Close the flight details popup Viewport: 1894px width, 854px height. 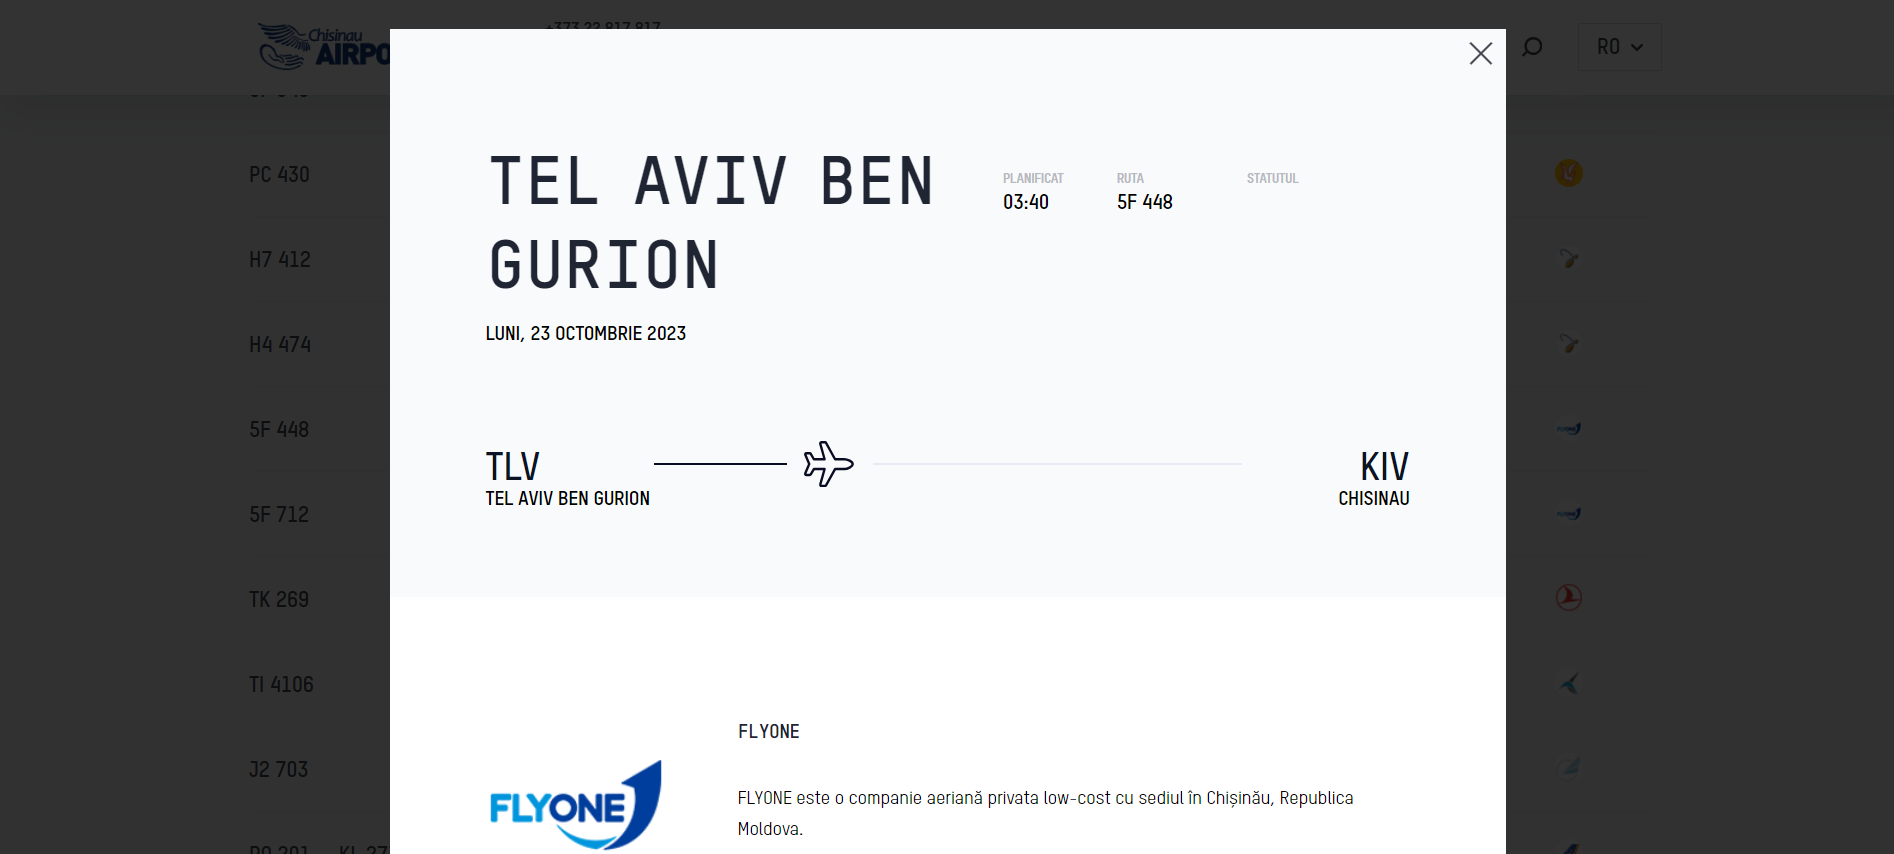[1480, 54]
